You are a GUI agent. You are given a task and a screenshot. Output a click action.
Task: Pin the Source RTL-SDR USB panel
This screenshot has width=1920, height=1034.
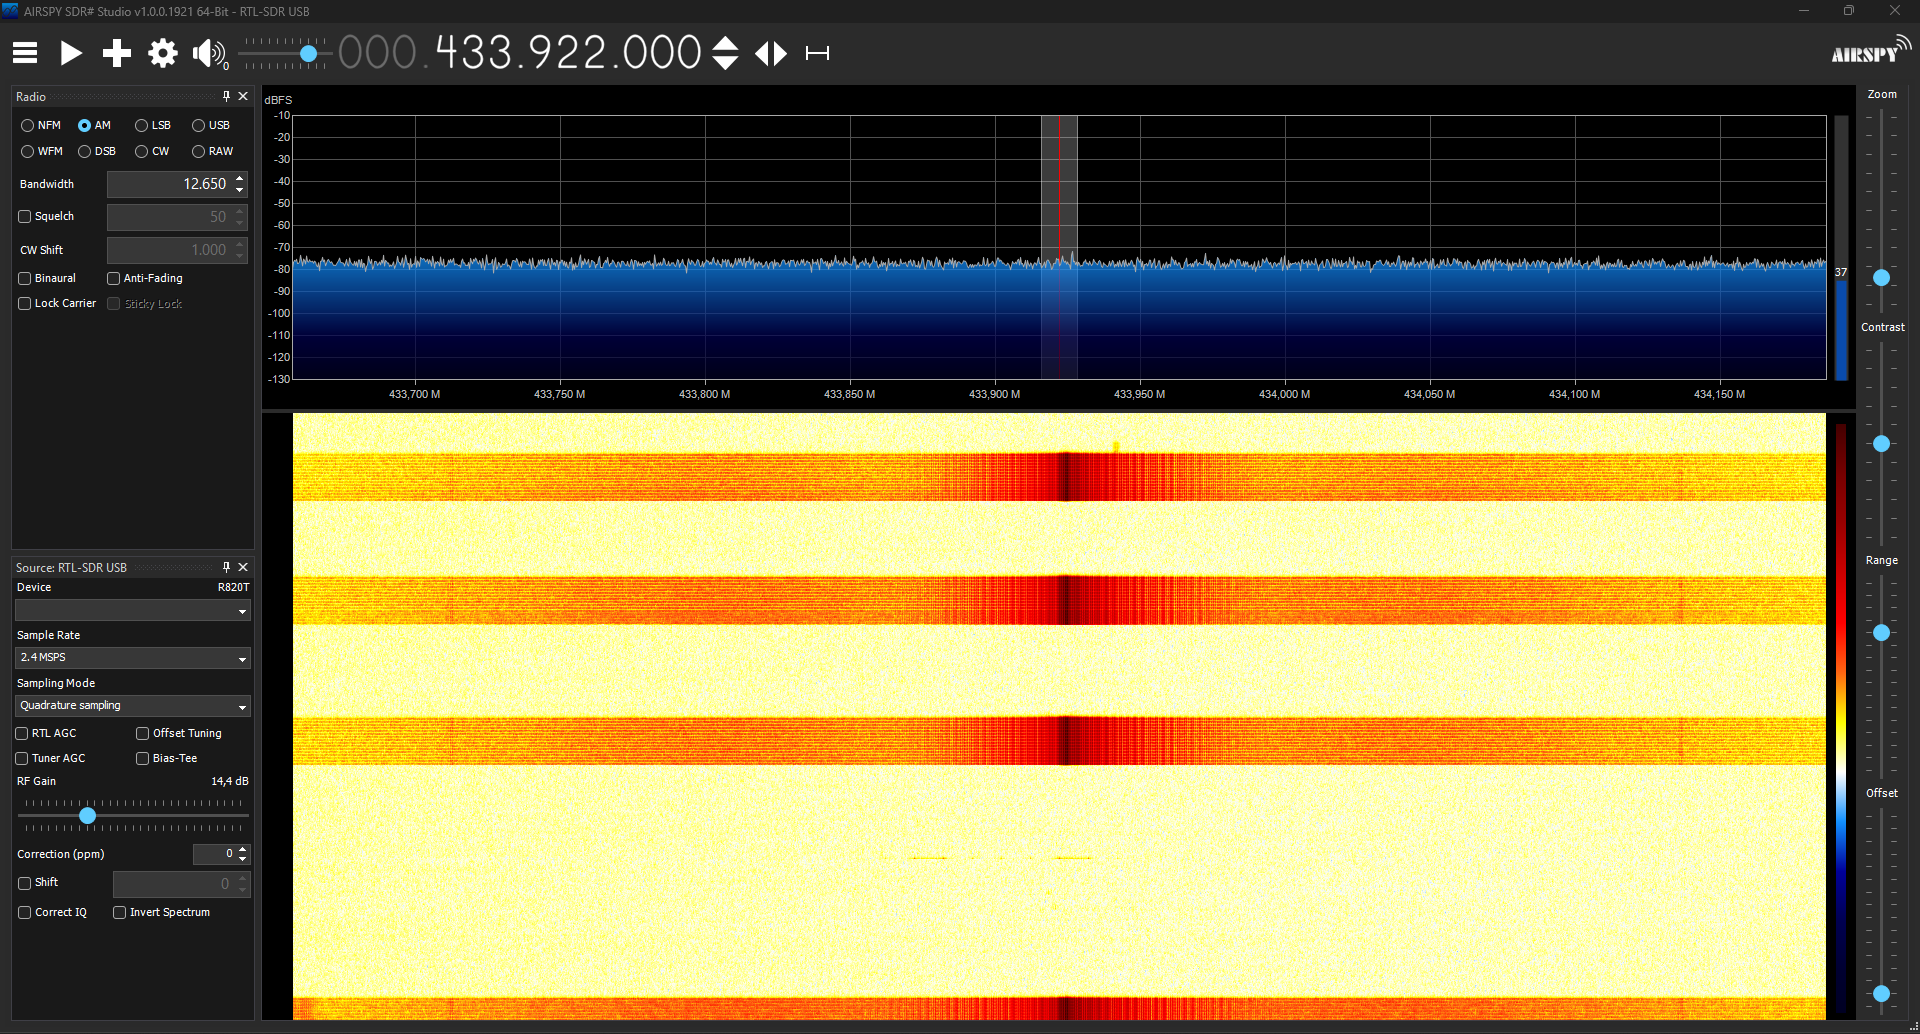click(x=226, y=567)
